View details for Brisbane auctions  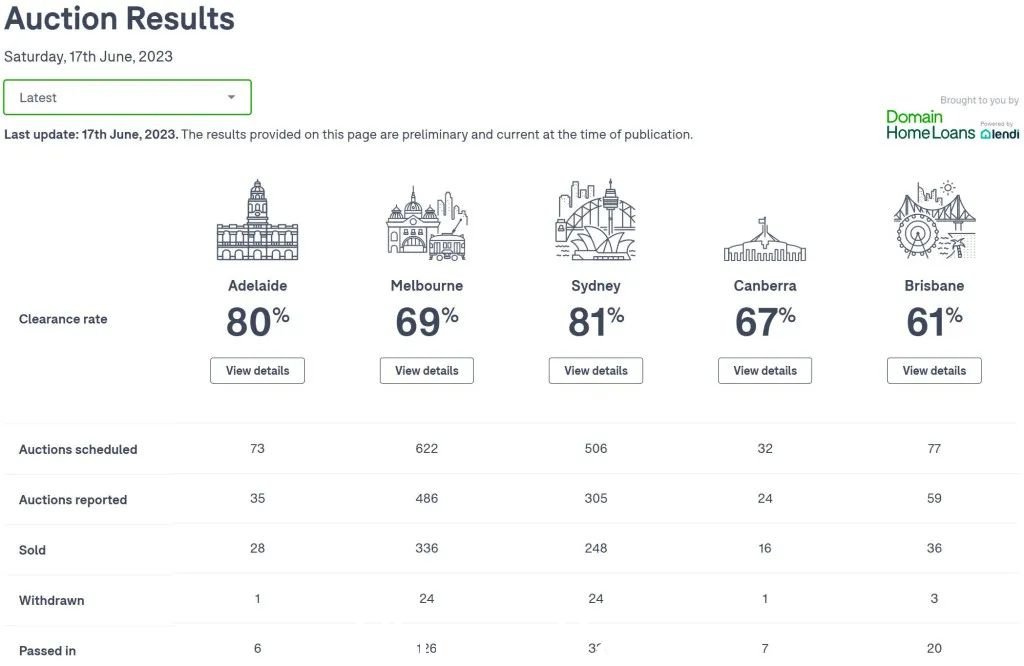tap(934, 370)
